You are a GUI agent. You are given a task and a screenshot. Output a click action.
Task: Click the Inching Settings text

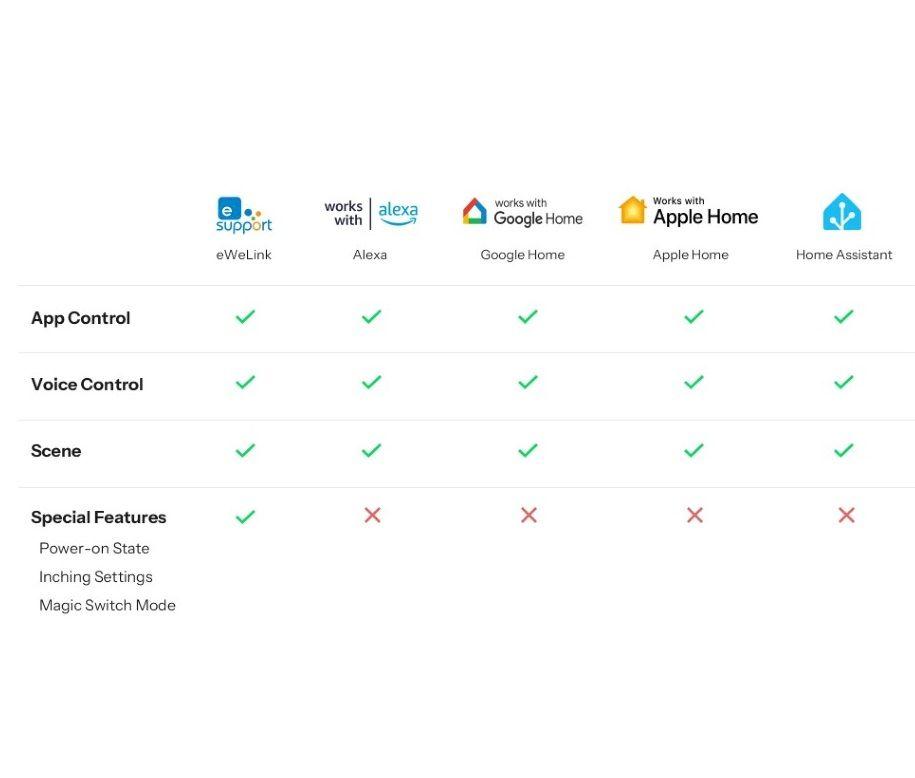click(96, 577)
